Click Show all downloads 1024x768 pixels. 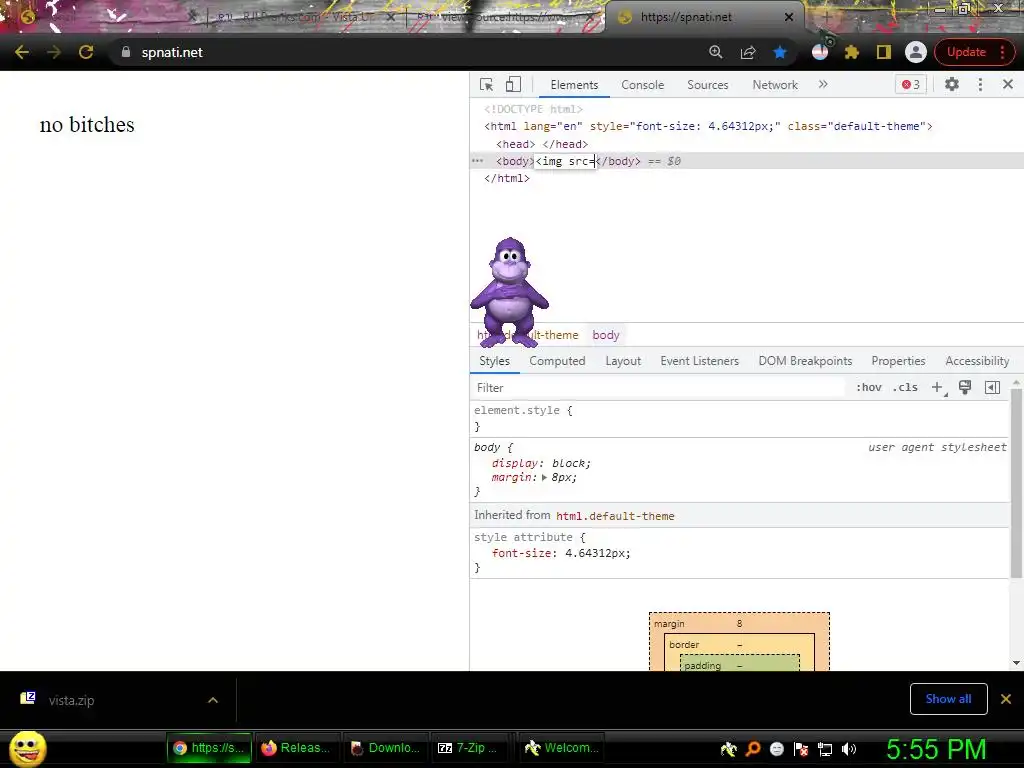point(948,699)
